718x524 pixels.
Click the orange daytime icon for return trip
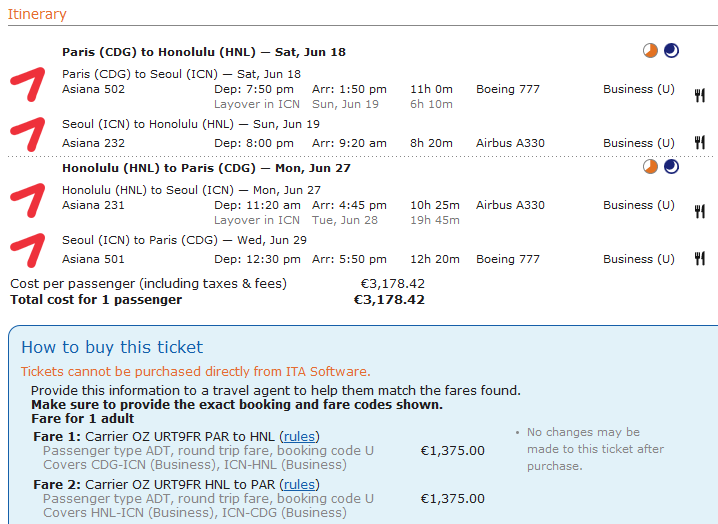click(650, 167)
